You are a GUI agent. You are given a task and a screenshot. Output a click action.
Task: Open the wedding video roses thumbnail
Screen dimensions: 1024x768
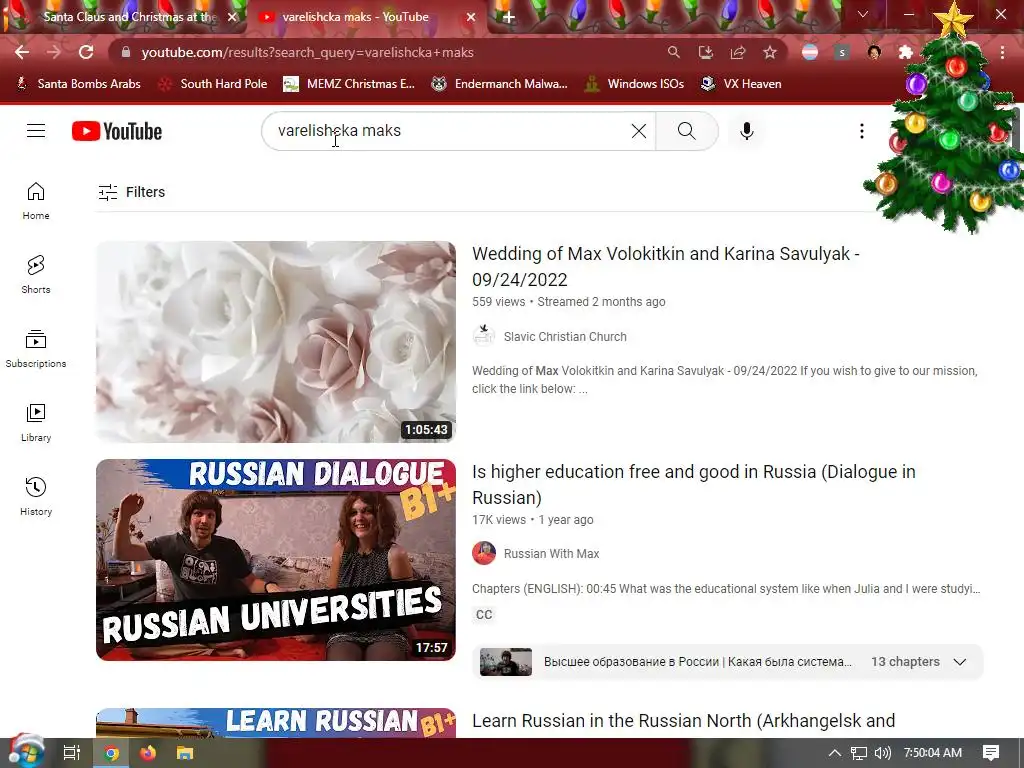click(276, 342)
